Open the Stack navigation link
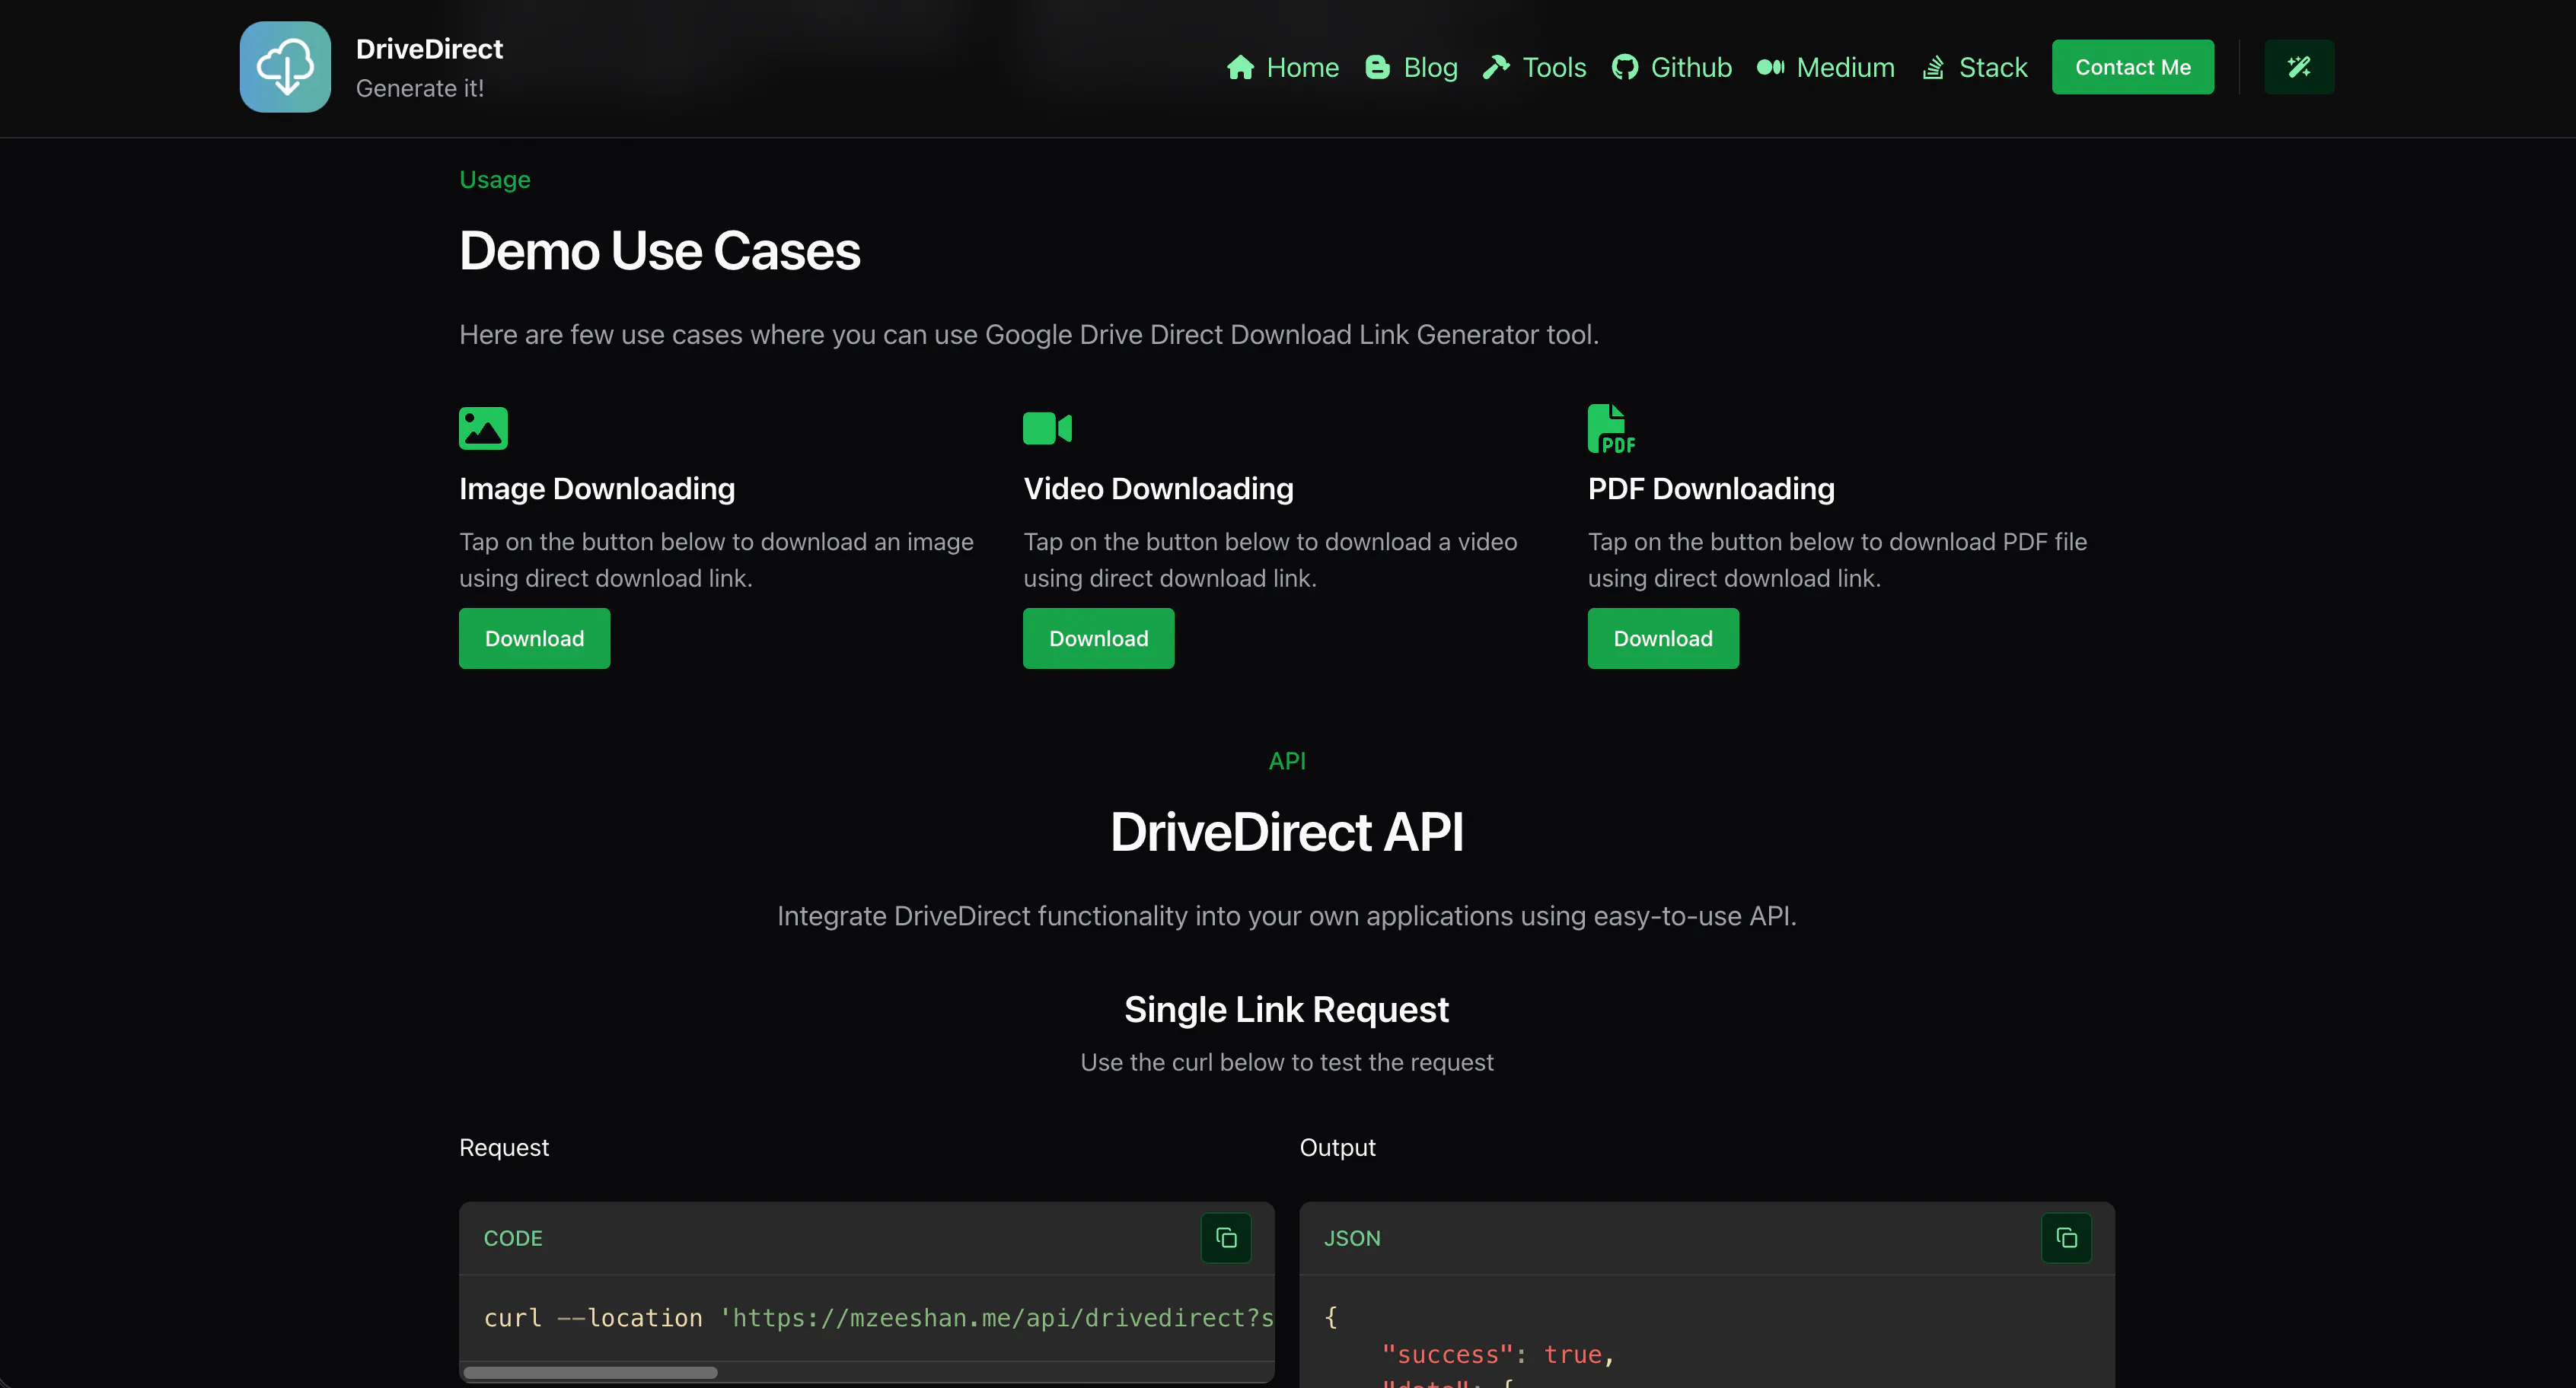The image size is (2576, 1388). coord(1974,67)
